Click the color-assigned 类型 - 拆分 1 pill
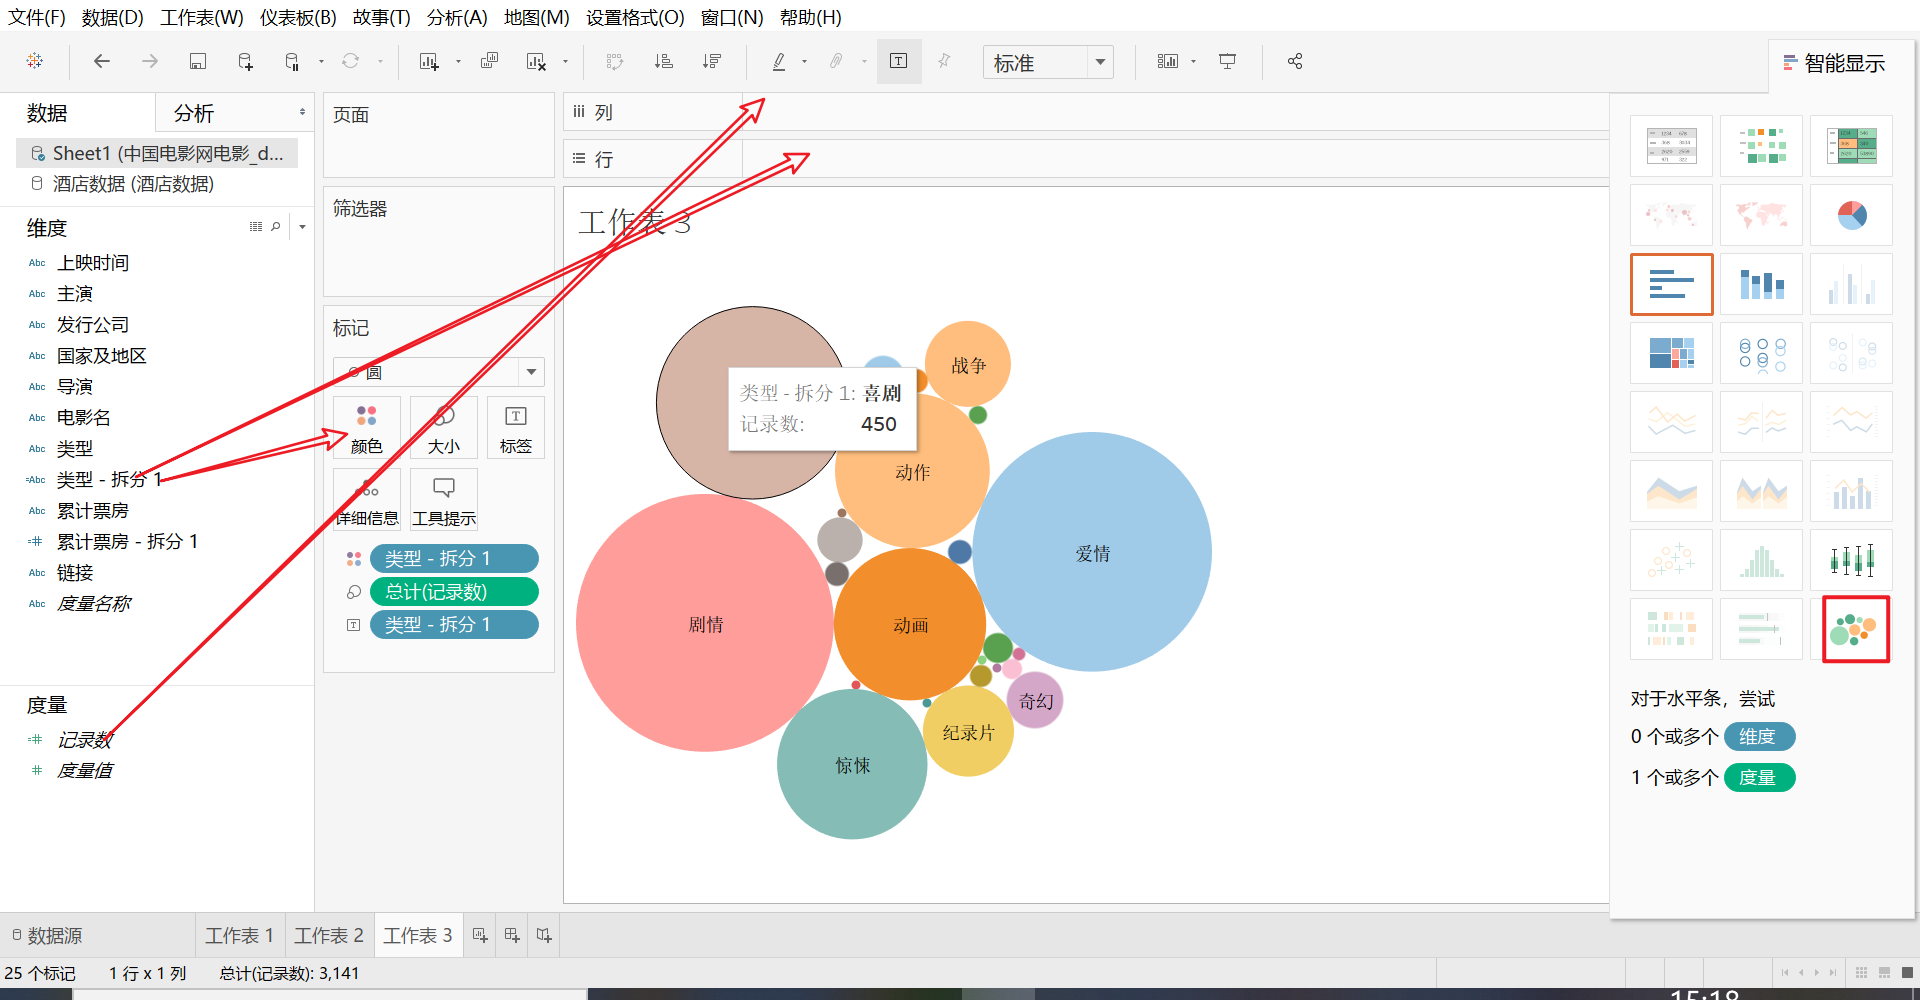The height and width of the screenshot is (1000, 1920). point(454,559)
